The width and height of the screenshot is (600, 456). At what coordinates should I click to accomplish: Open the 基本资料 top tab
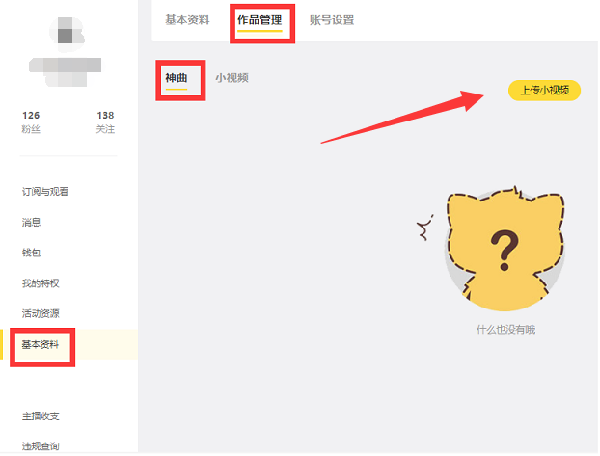(187, 20)
